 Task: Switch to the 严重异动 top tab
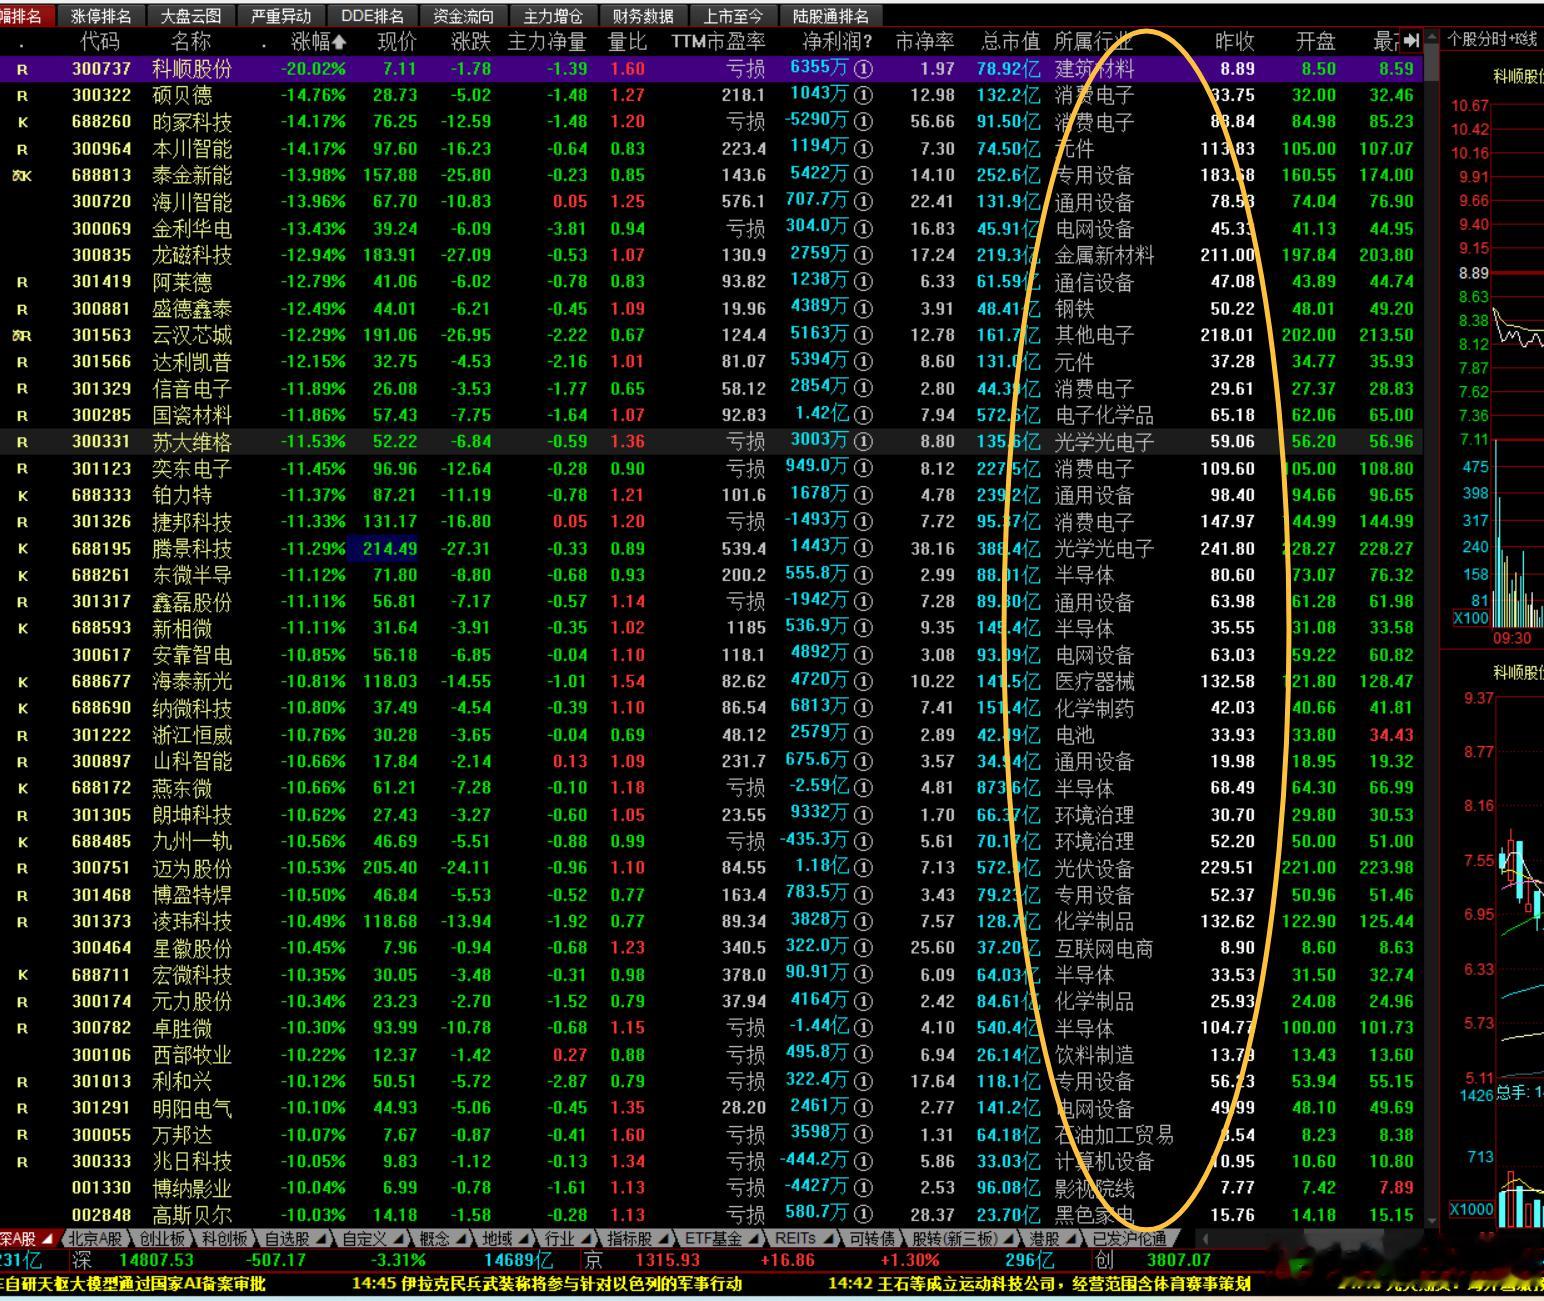click(281, 16)
